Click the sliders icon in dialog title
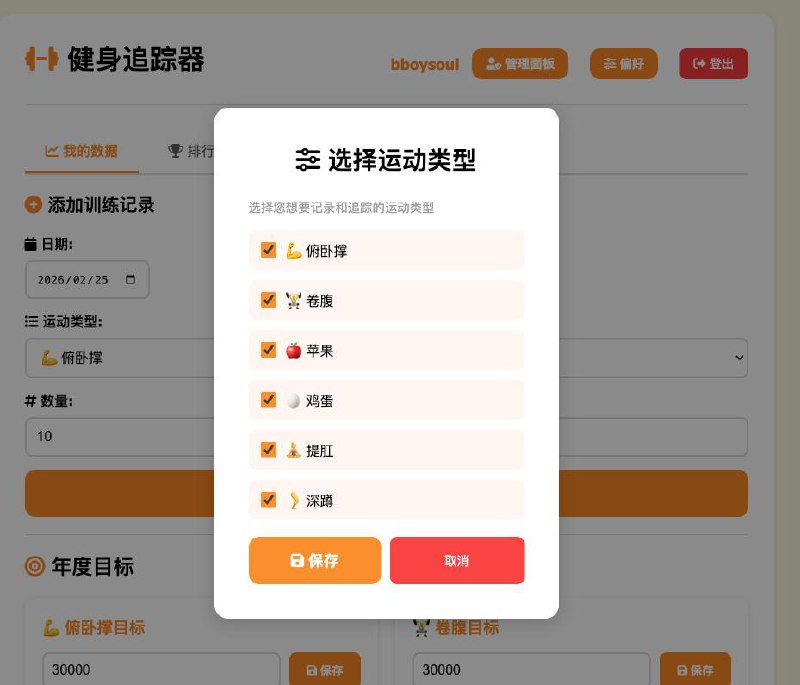This screenshot has width=800, height=685. [308, 160]
